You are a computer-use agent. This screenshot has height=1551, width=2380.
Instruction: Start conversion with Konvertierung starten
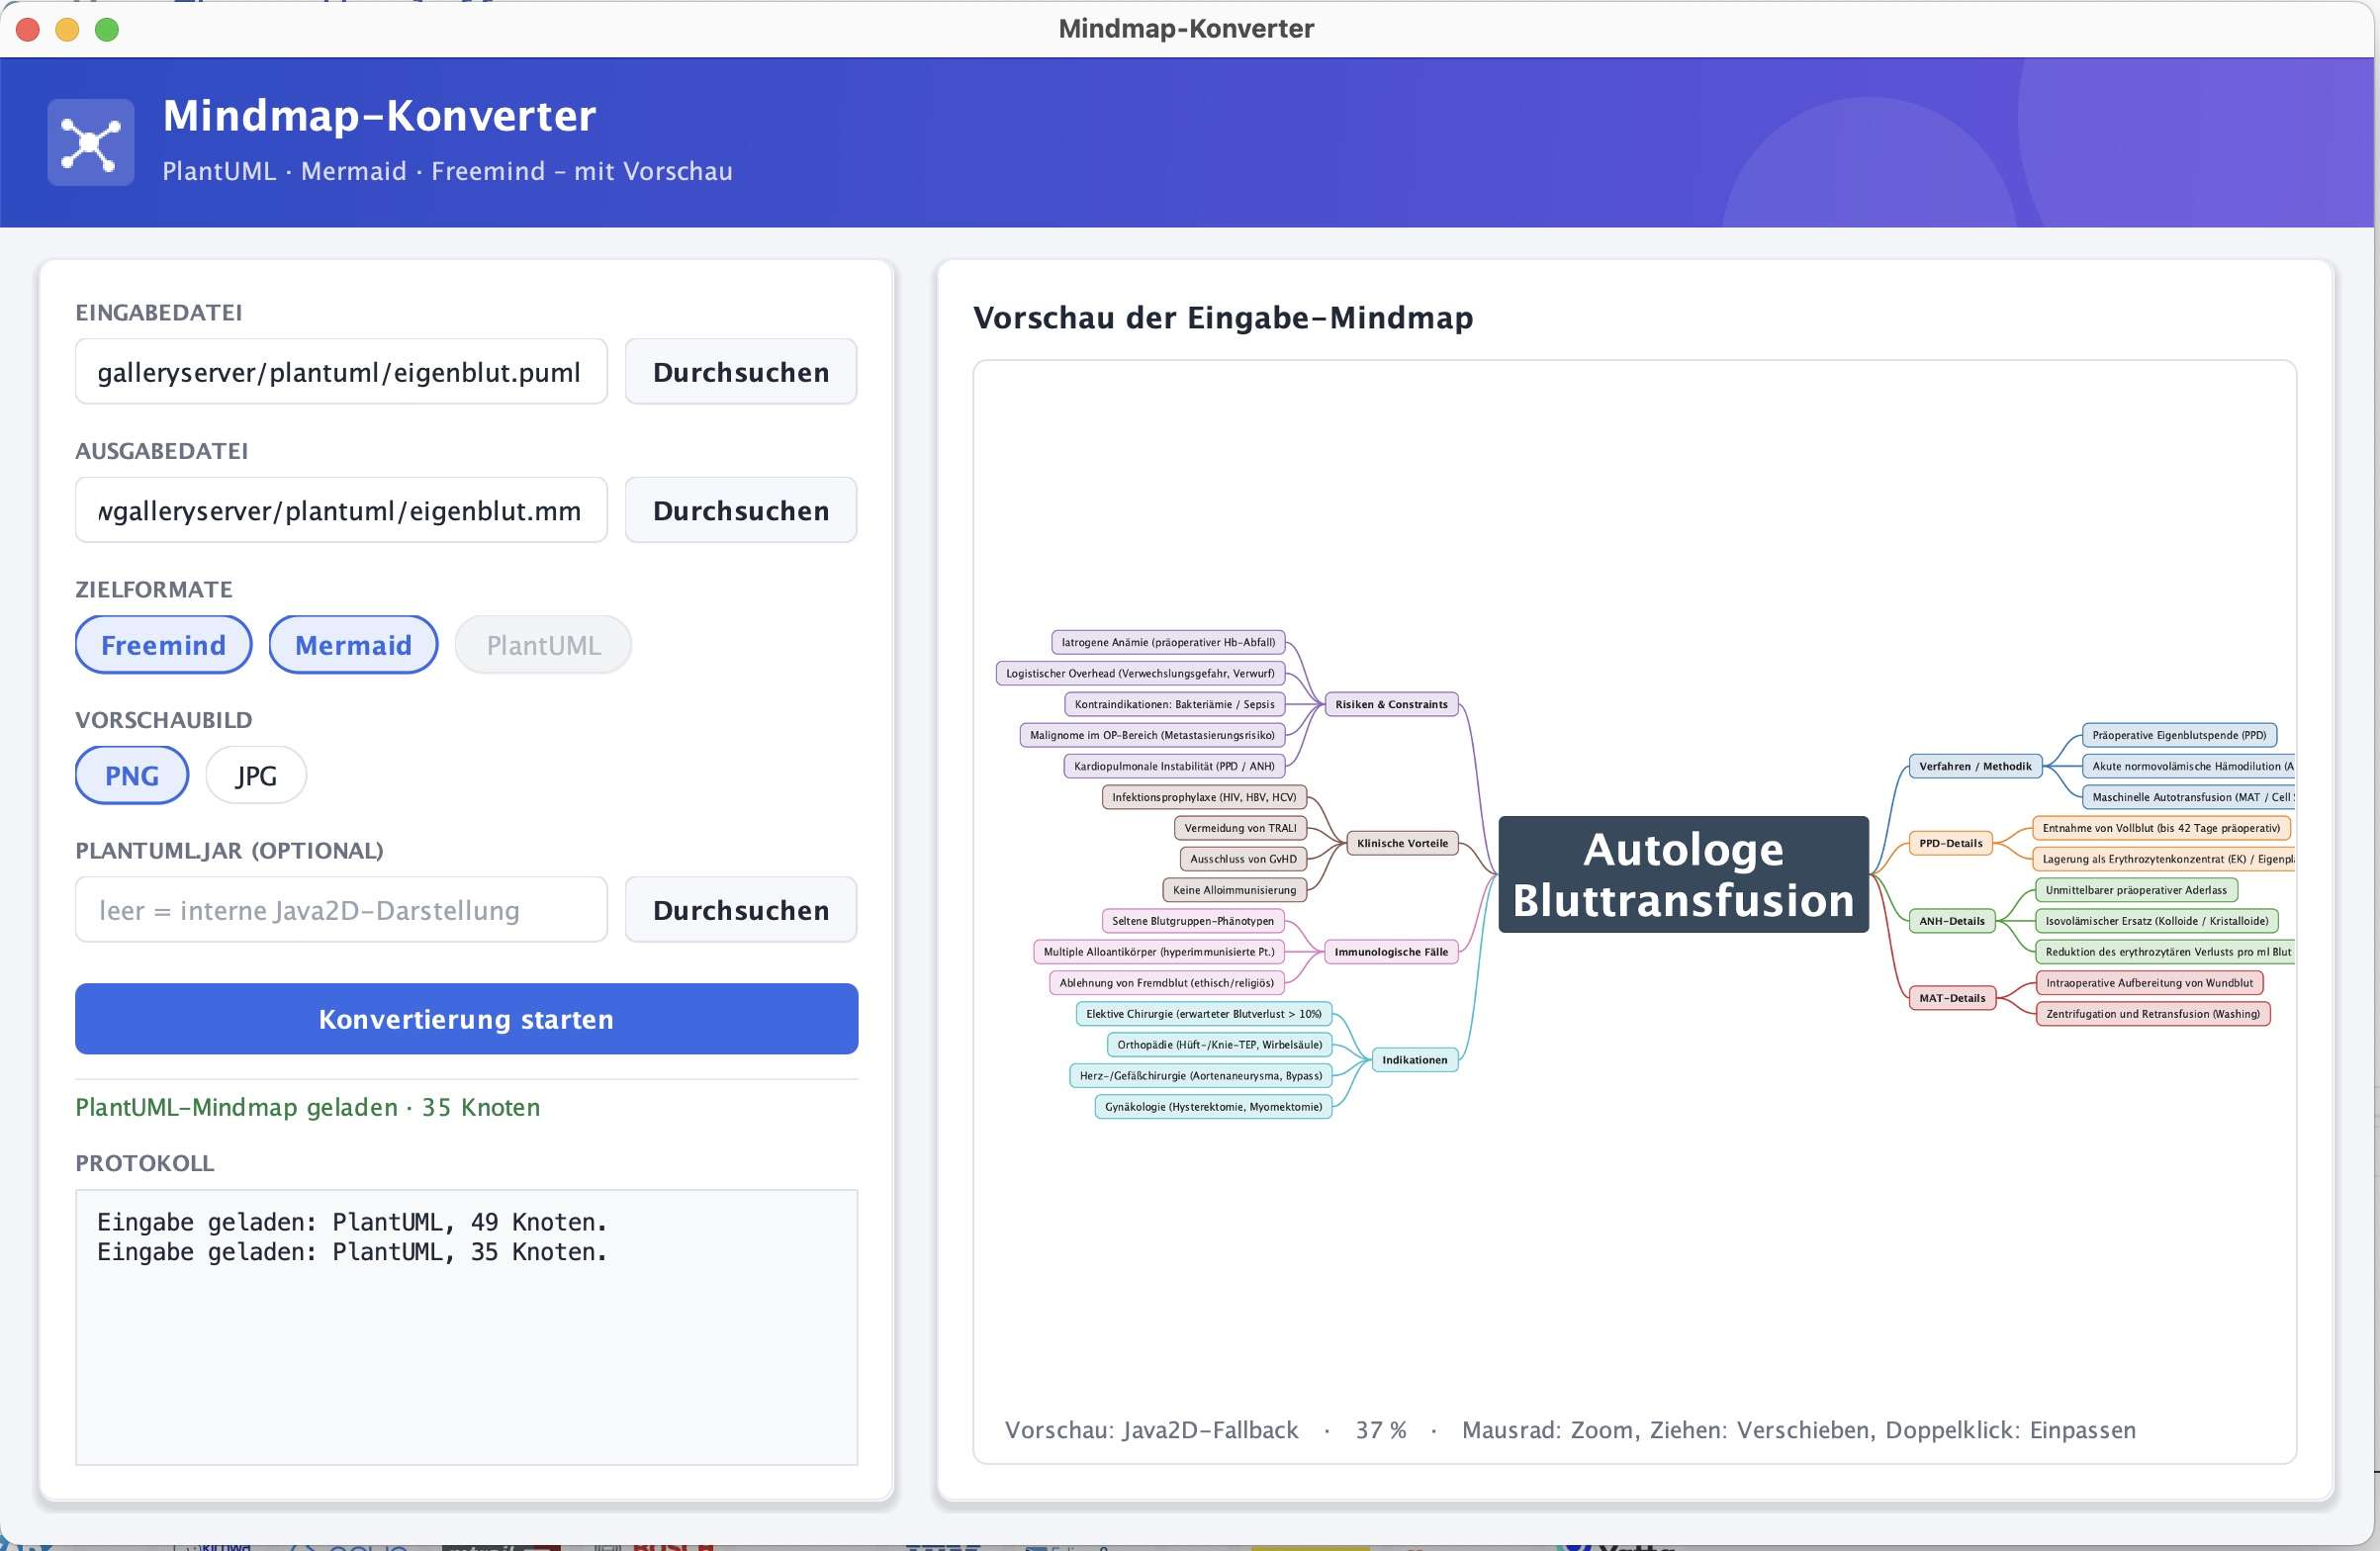(x=467, y=1019)
